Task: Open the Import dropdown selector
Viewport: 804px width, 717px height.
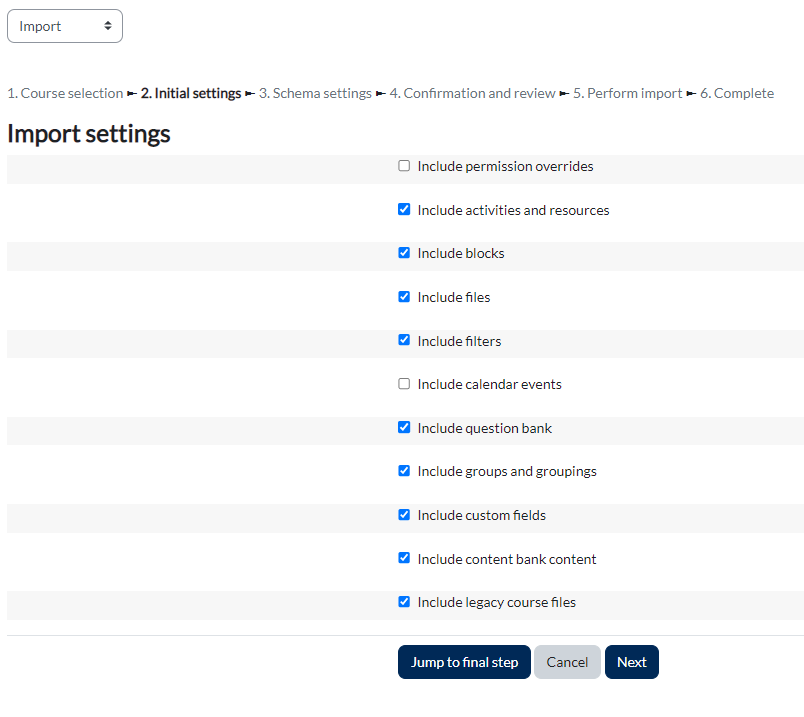Action: [x=65, y=26]
